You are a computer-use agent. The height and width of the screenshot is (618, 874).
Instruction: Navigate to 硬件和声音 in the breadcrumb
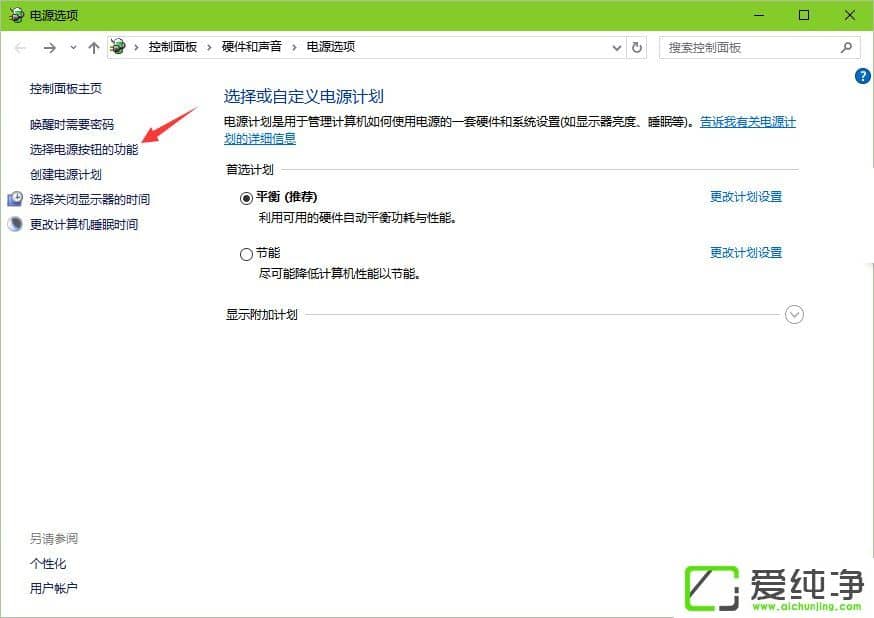click(x=251, y=47)
